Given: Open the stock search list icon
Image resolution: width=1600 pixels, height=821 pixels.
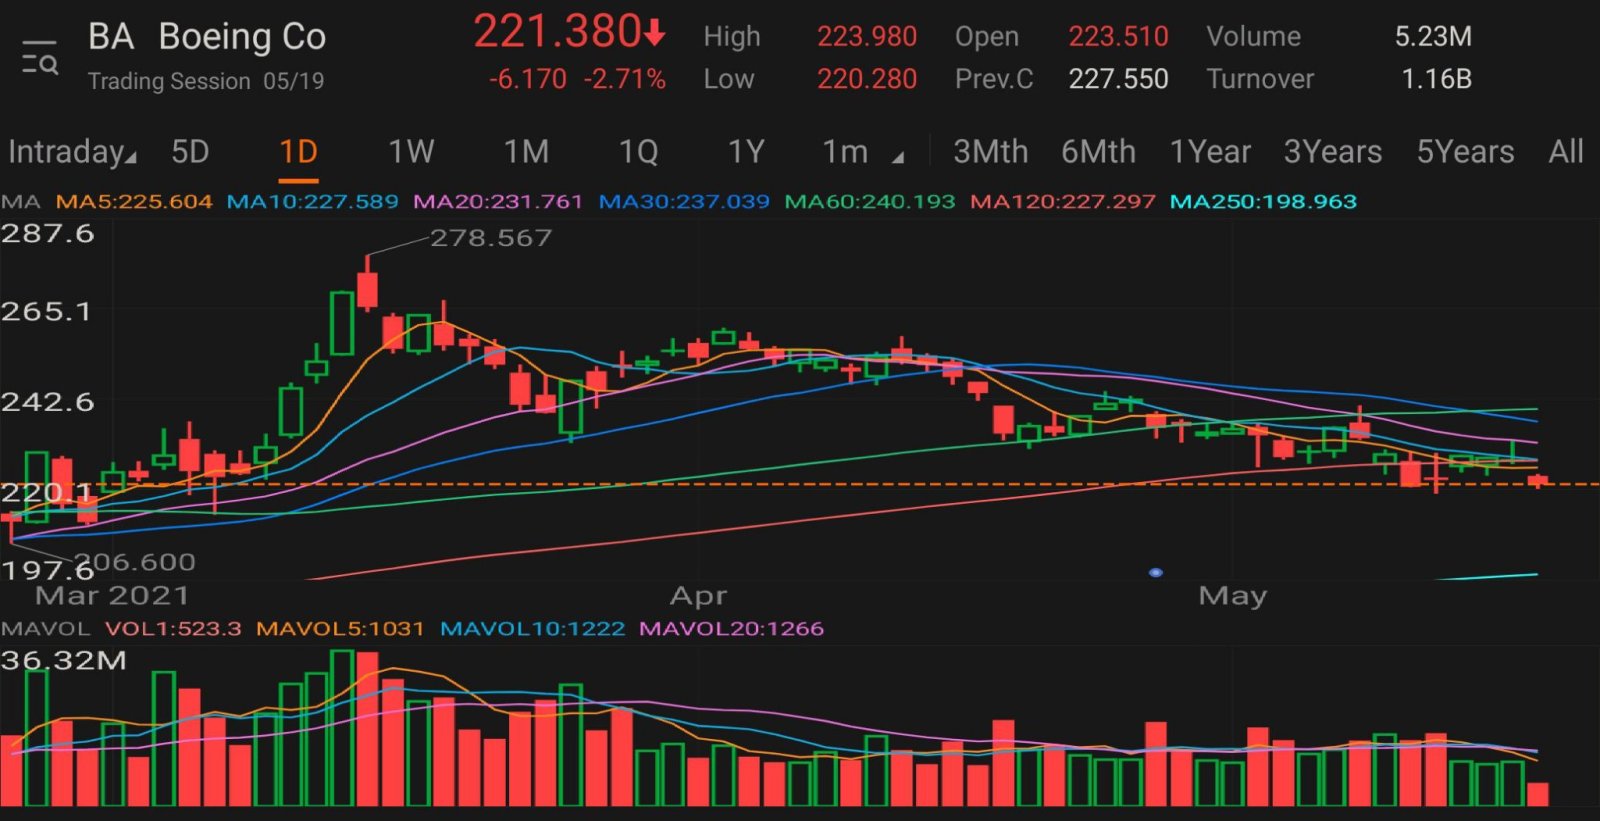Looking at the screenshot, I should coord(40,58).
